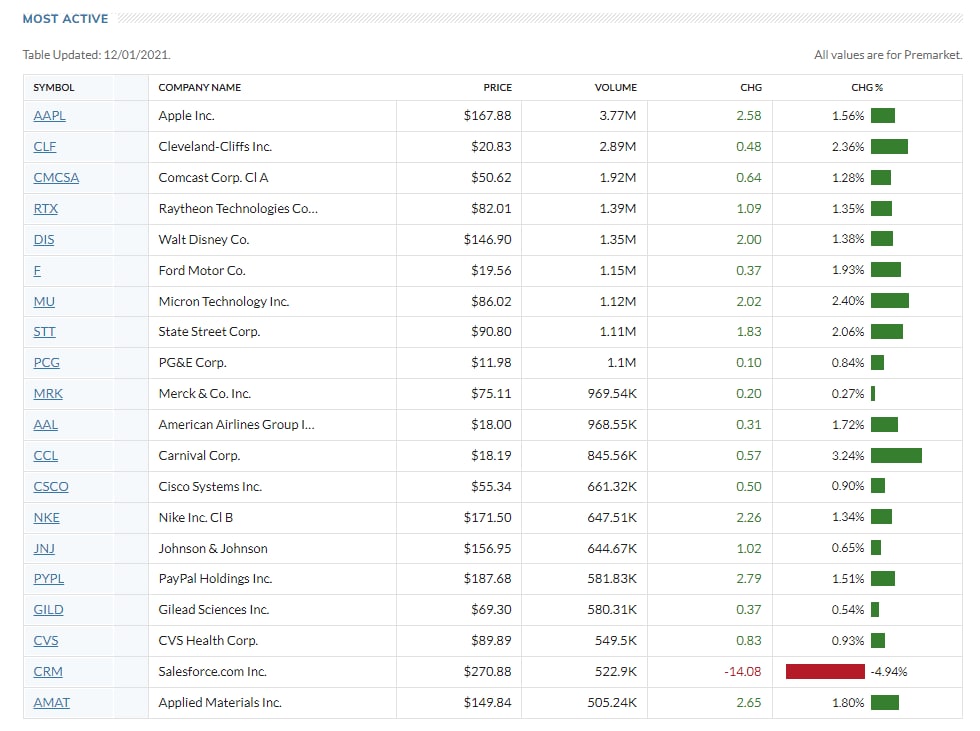The width and height of the screenshot is (980, 731).
Task: Click the Johnson & Johnson name cell
Action: click(x=213, y=548)
